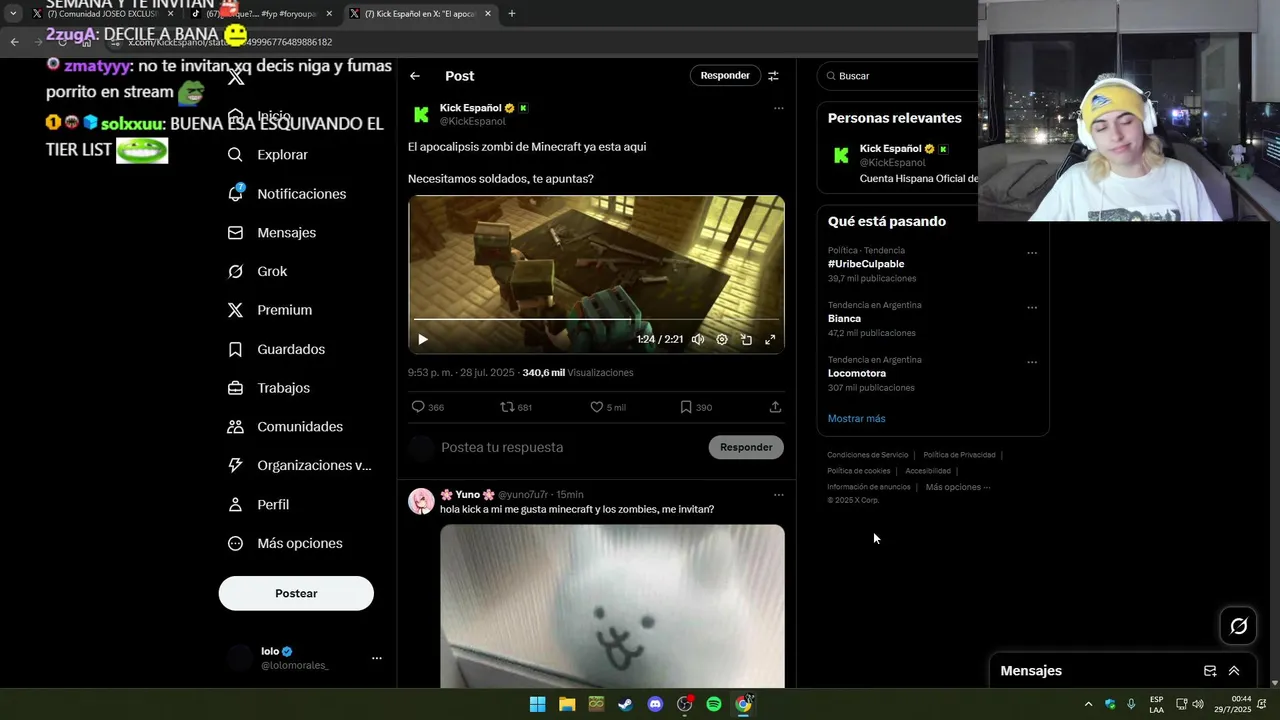Image resolution: width=1280 pixels, height=720 pixels.
Task: Open Trabajos in the sidebar
Action: click(x=269, y=388)
